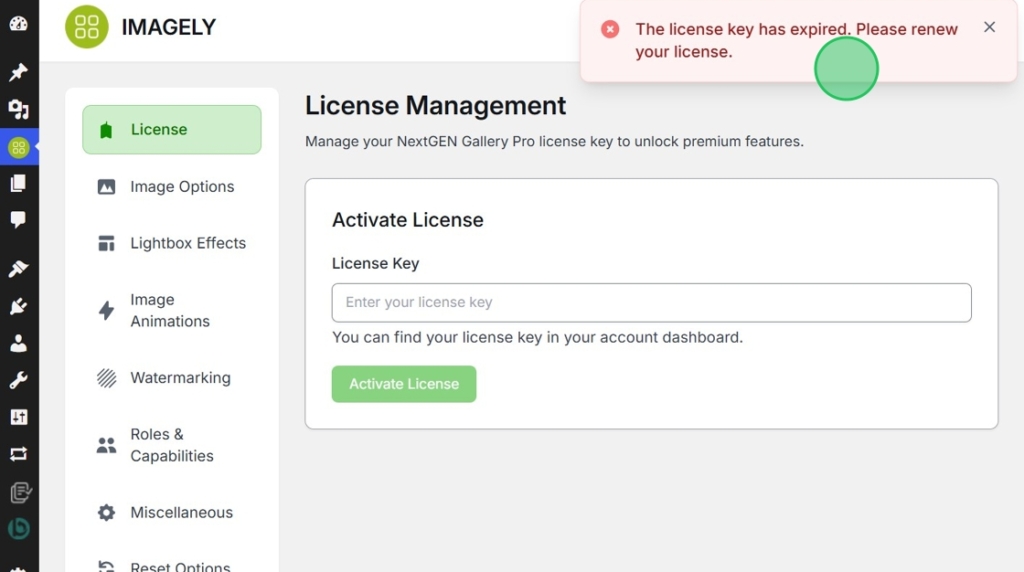1024x572 pixels.
Task: Open Appearance paintbrush icon
Action: (18, 268)
